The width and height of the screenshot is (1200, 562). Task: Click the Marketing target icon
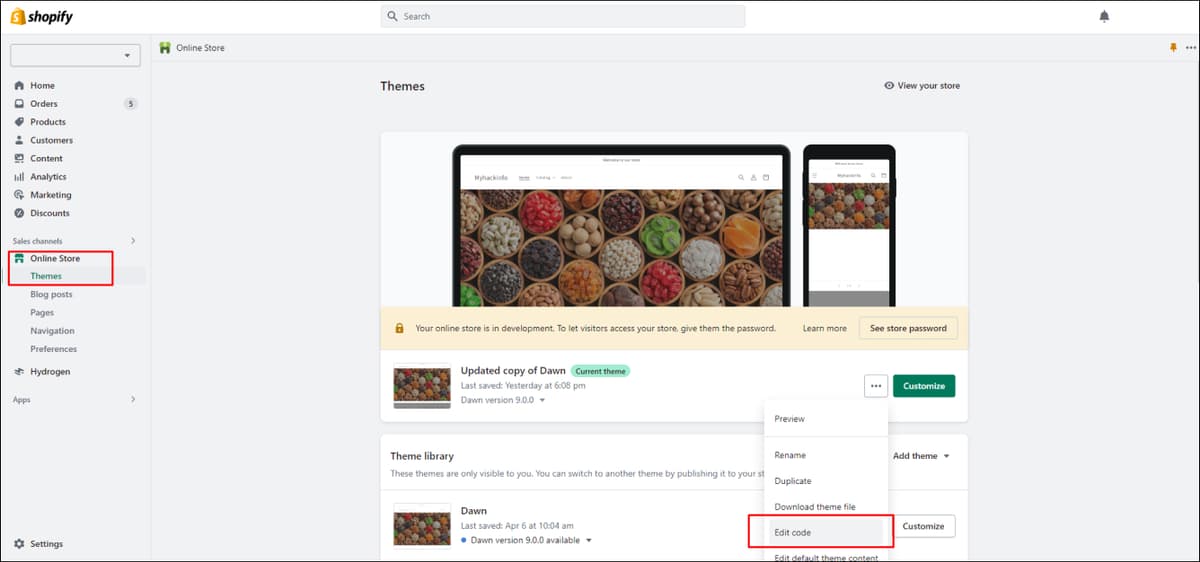coord(19,195)
